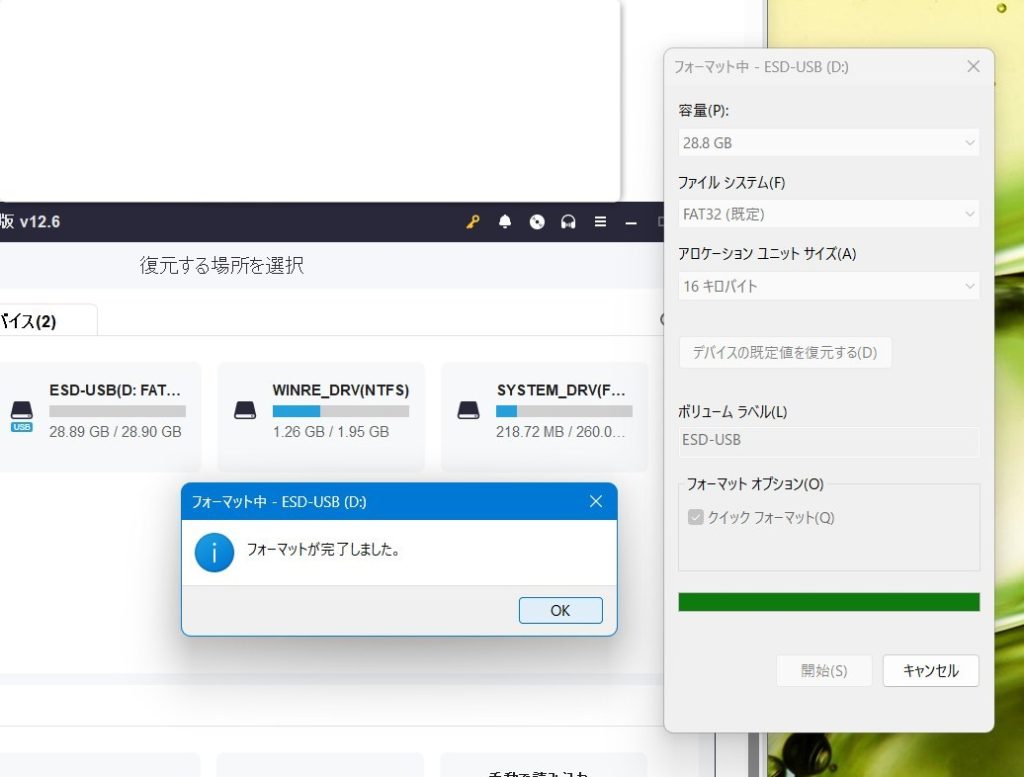Expand アロケーション ユニット サイズ 16 キロバイト dropdown

[x=828, y=286]
